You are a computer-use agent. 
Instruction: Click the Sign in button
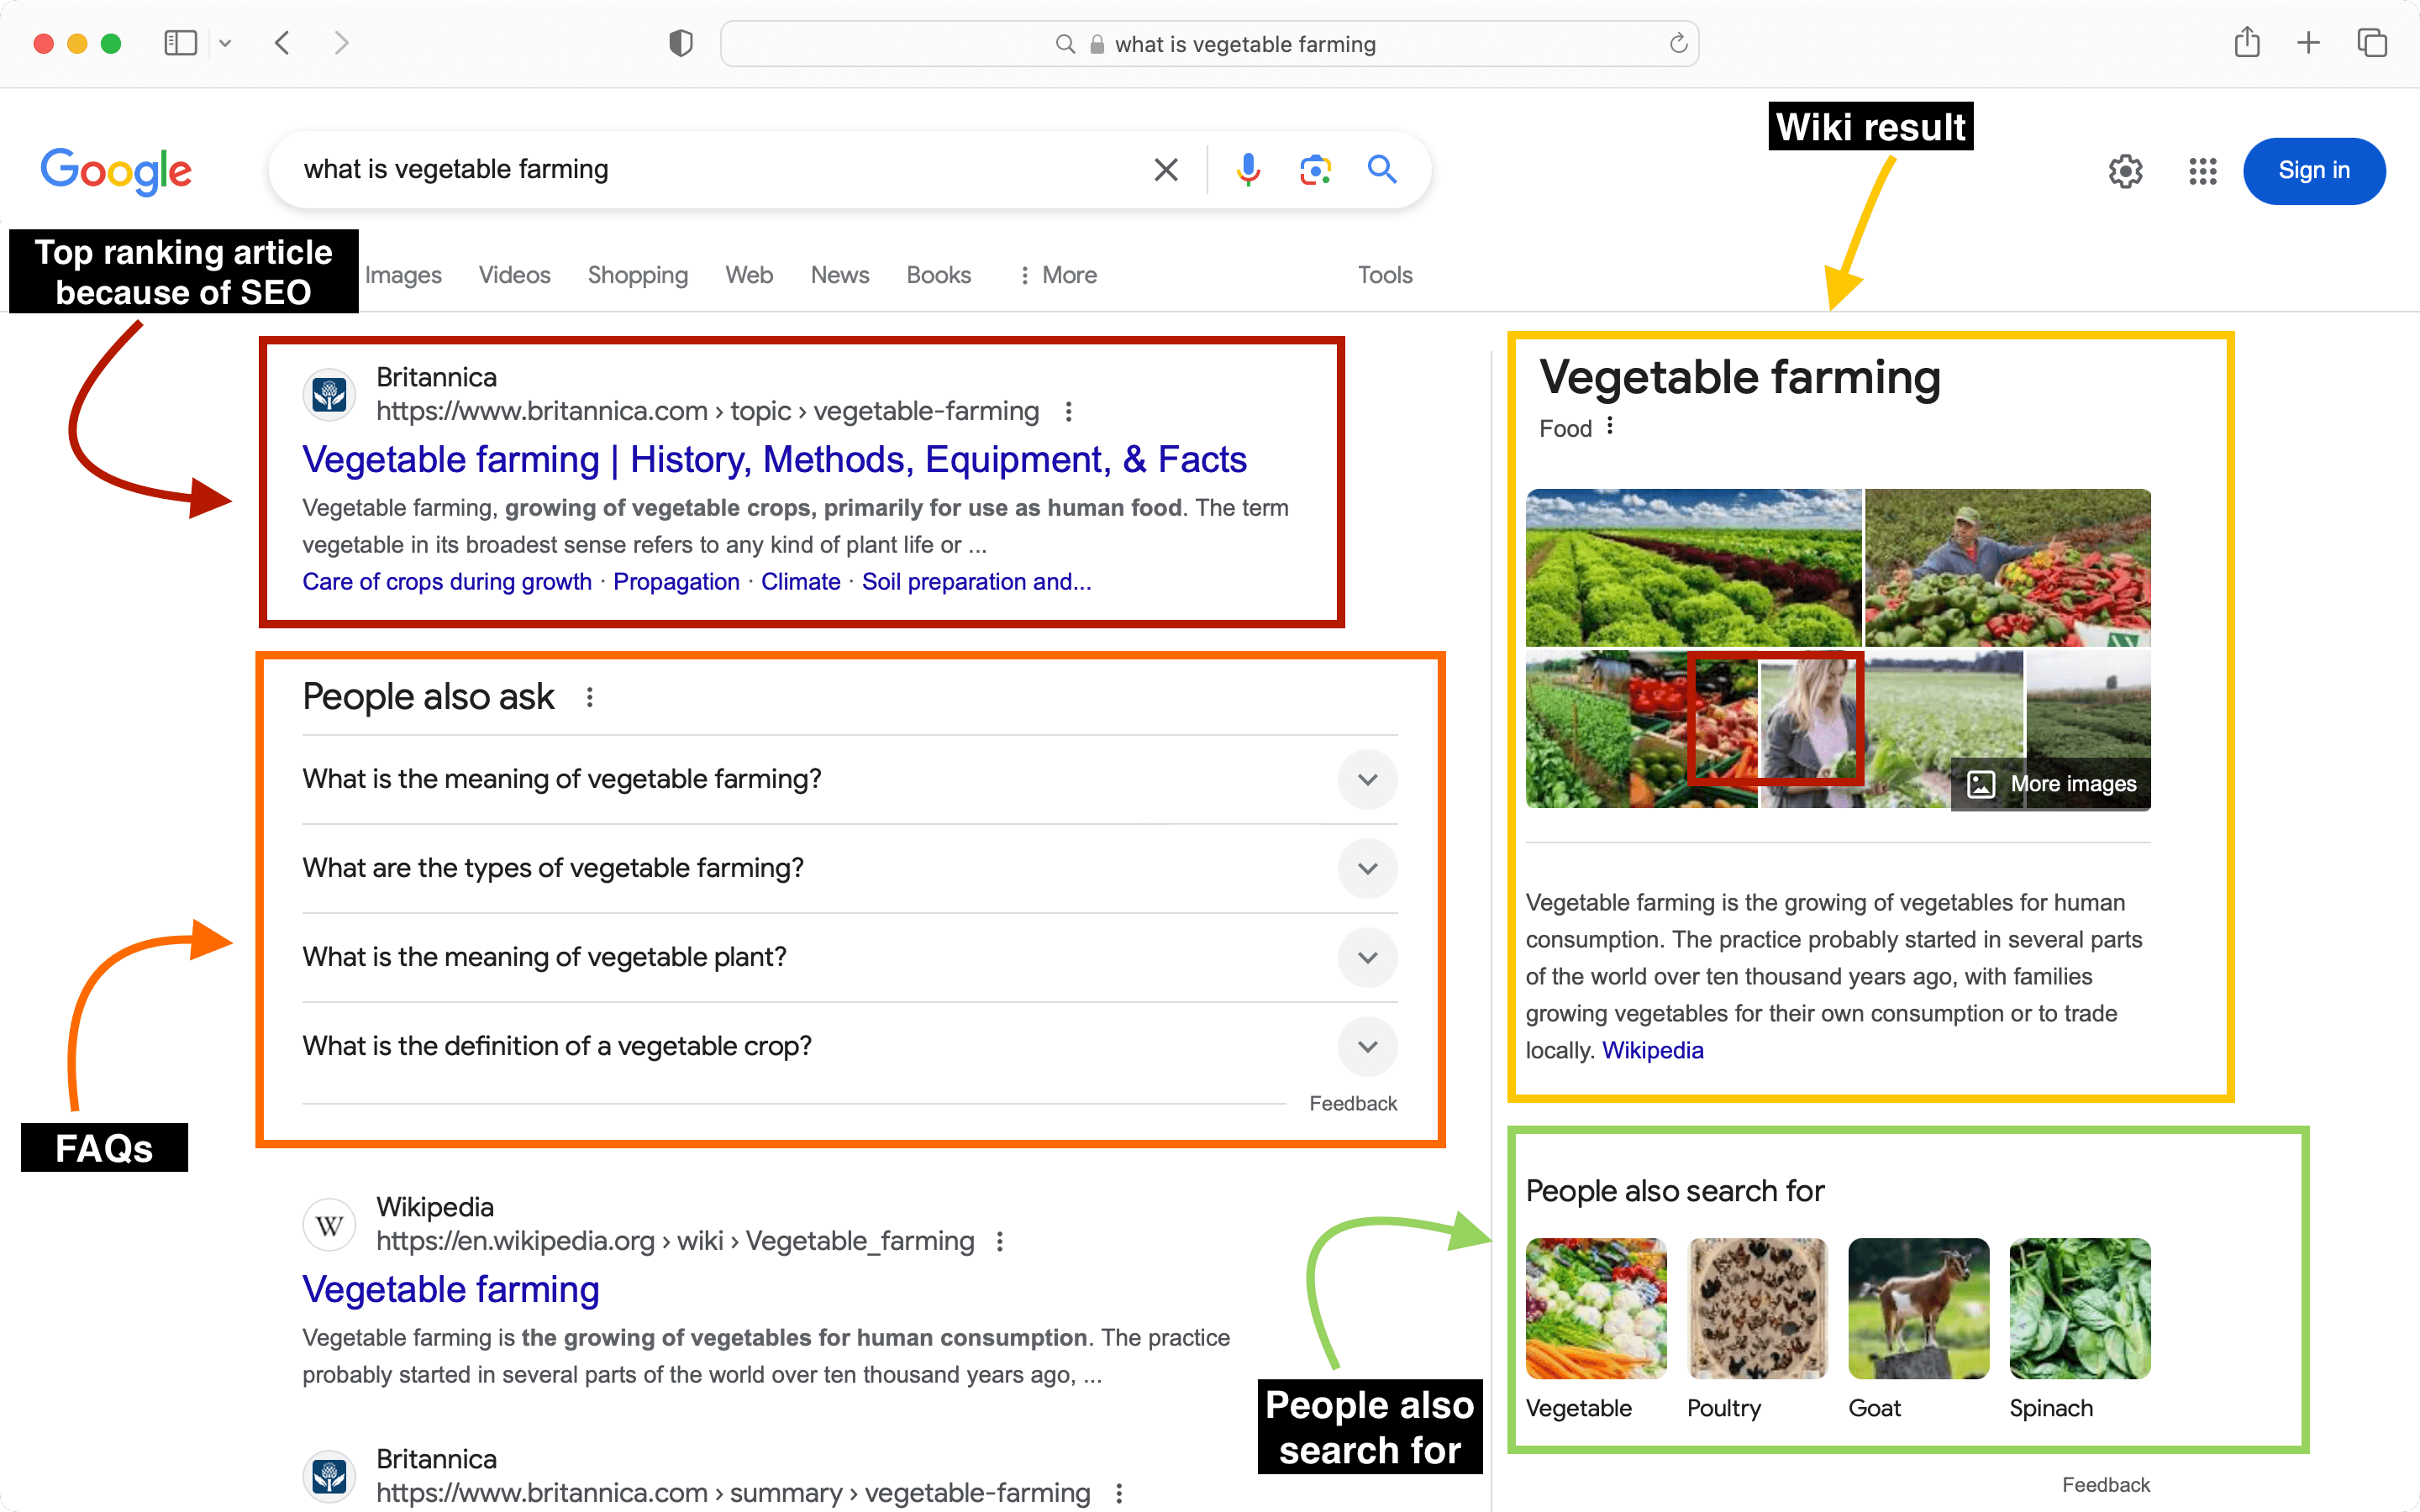(x=2314, y=171)
